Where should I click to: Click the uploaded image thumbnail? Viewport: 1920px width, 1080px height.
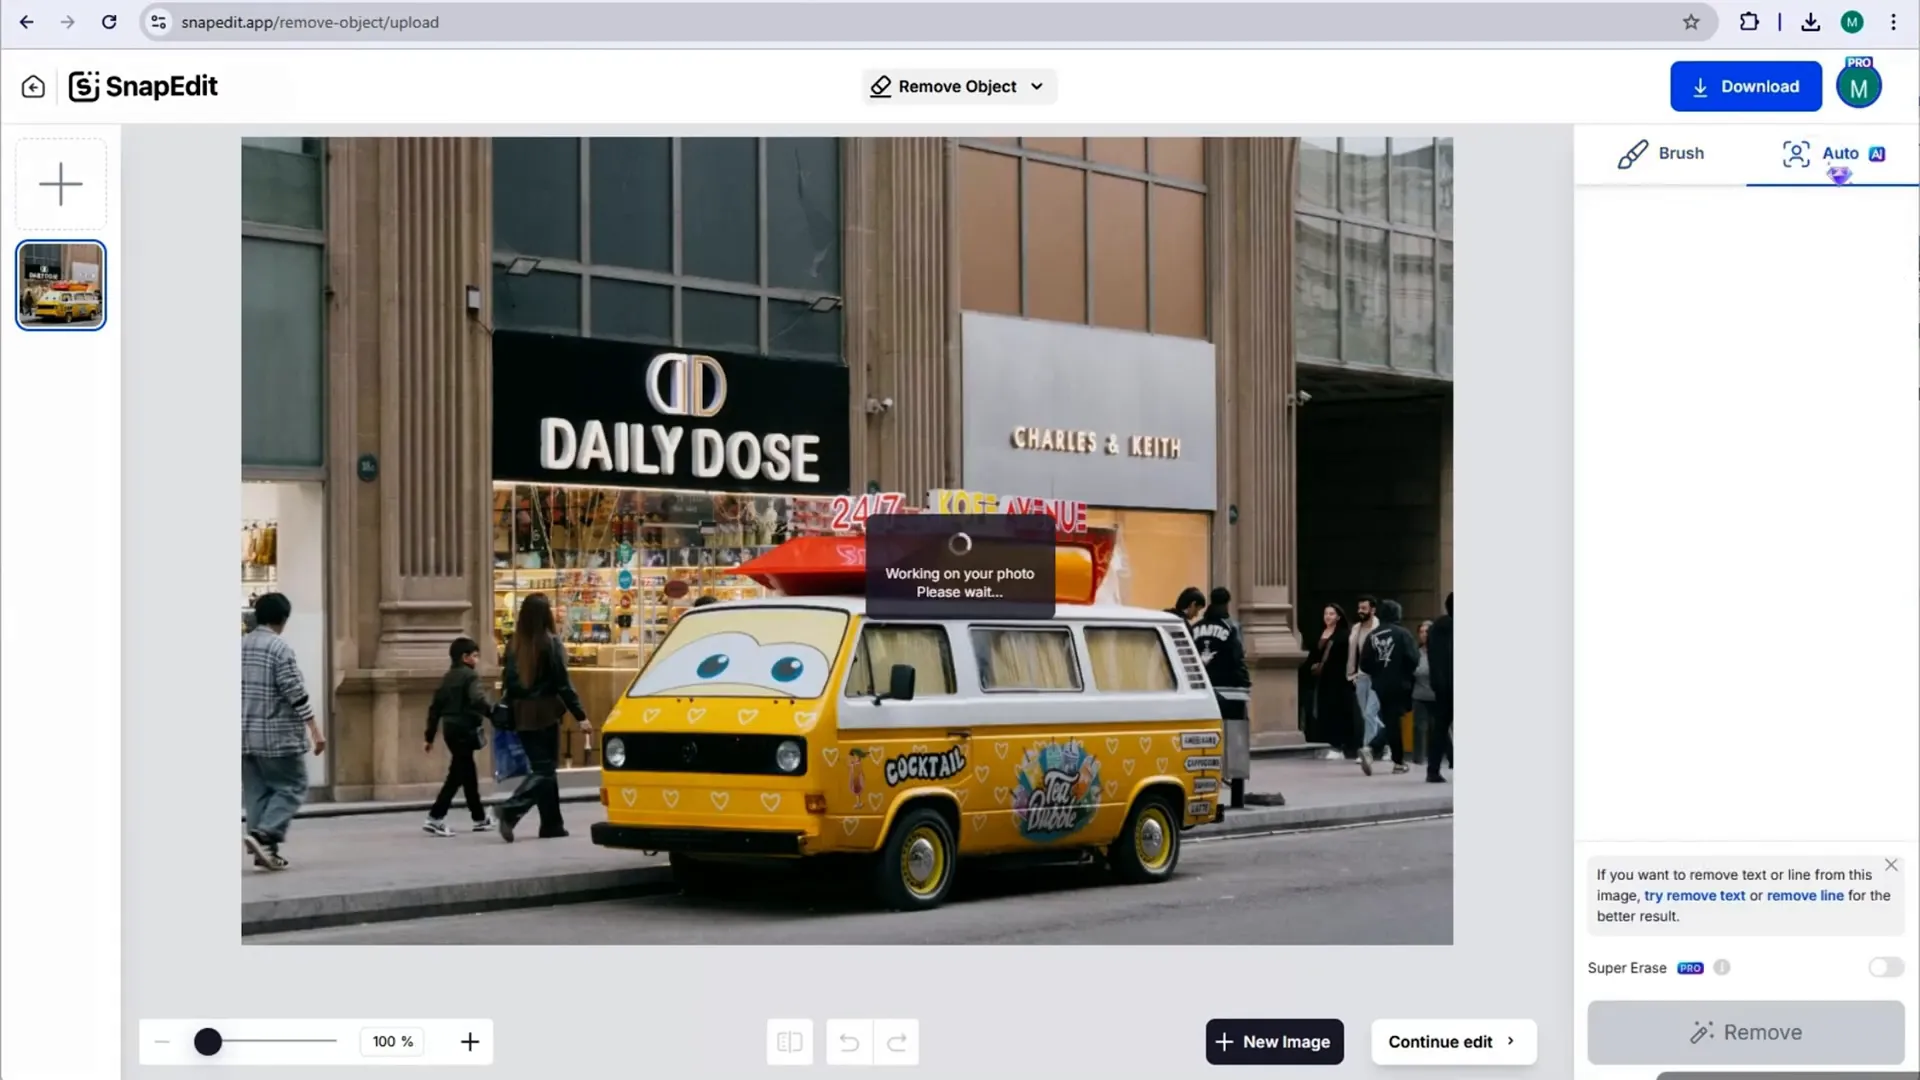(61, 285)
